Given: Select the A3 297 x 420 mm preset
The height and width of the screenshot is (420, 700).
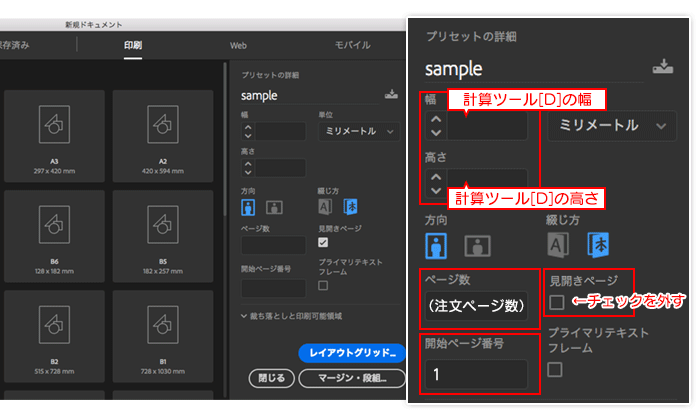Looking at the screenshot, I should click(54, 130).
